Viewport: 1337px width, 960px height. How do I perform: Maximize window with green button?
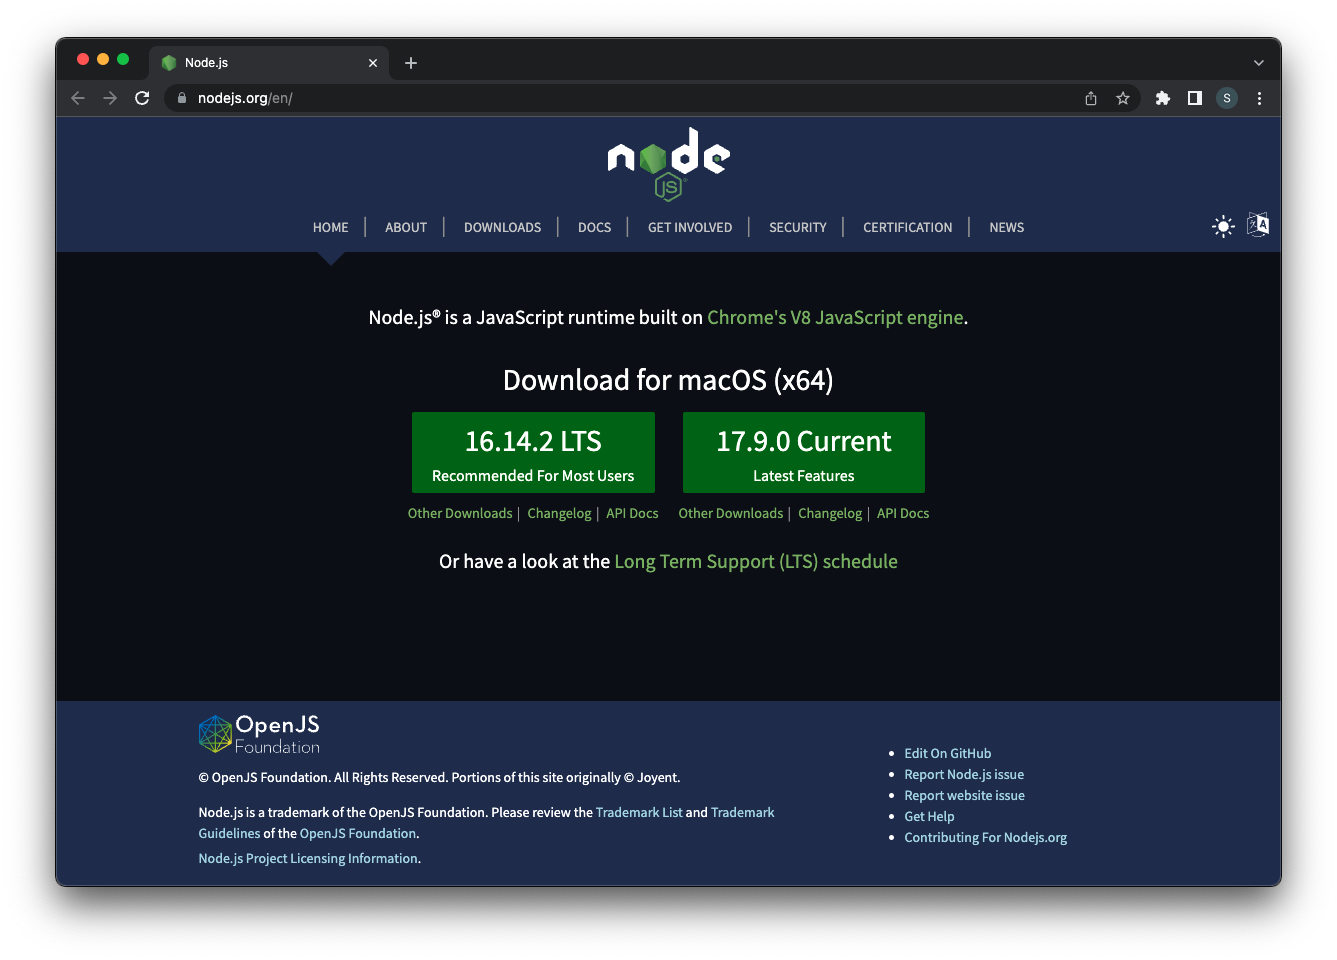[123, 59]
